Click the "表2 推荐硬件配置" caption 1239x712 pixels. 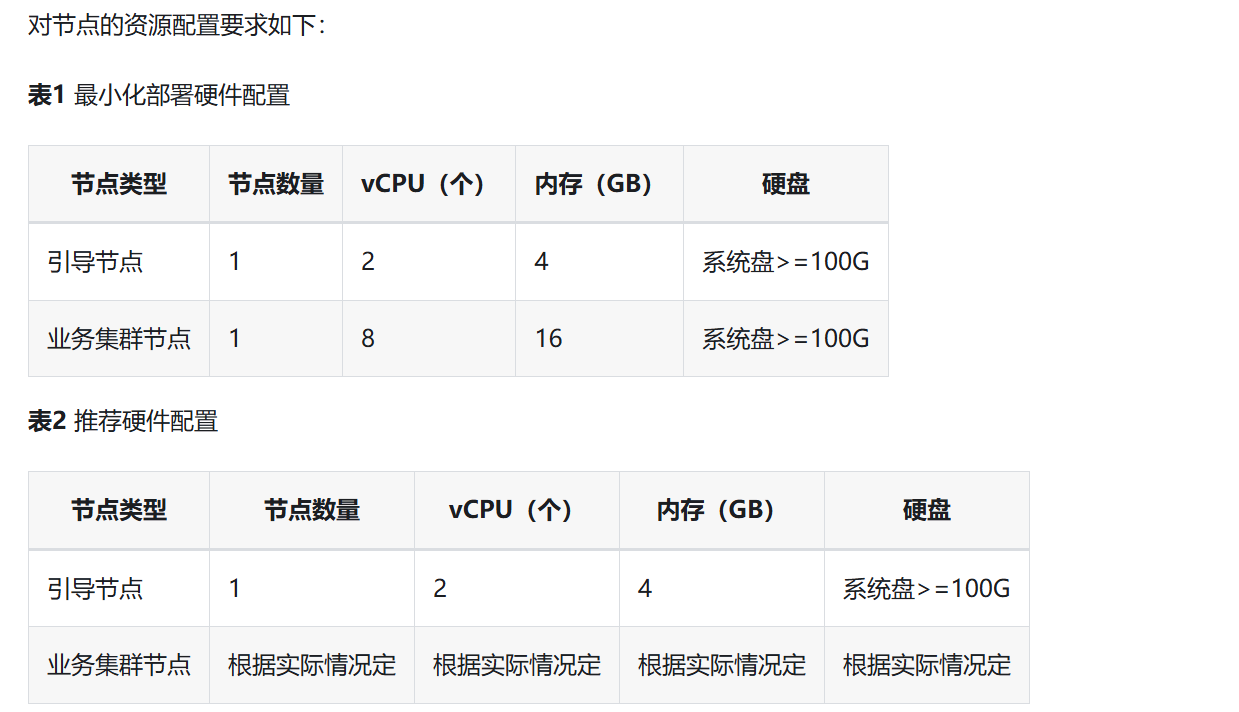[123, 422]
